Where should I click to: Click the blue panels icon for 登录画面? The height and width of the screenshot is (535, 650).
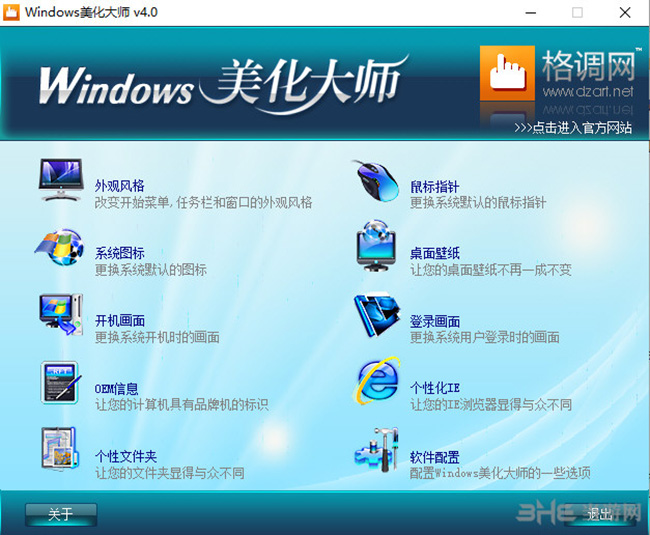376,315
